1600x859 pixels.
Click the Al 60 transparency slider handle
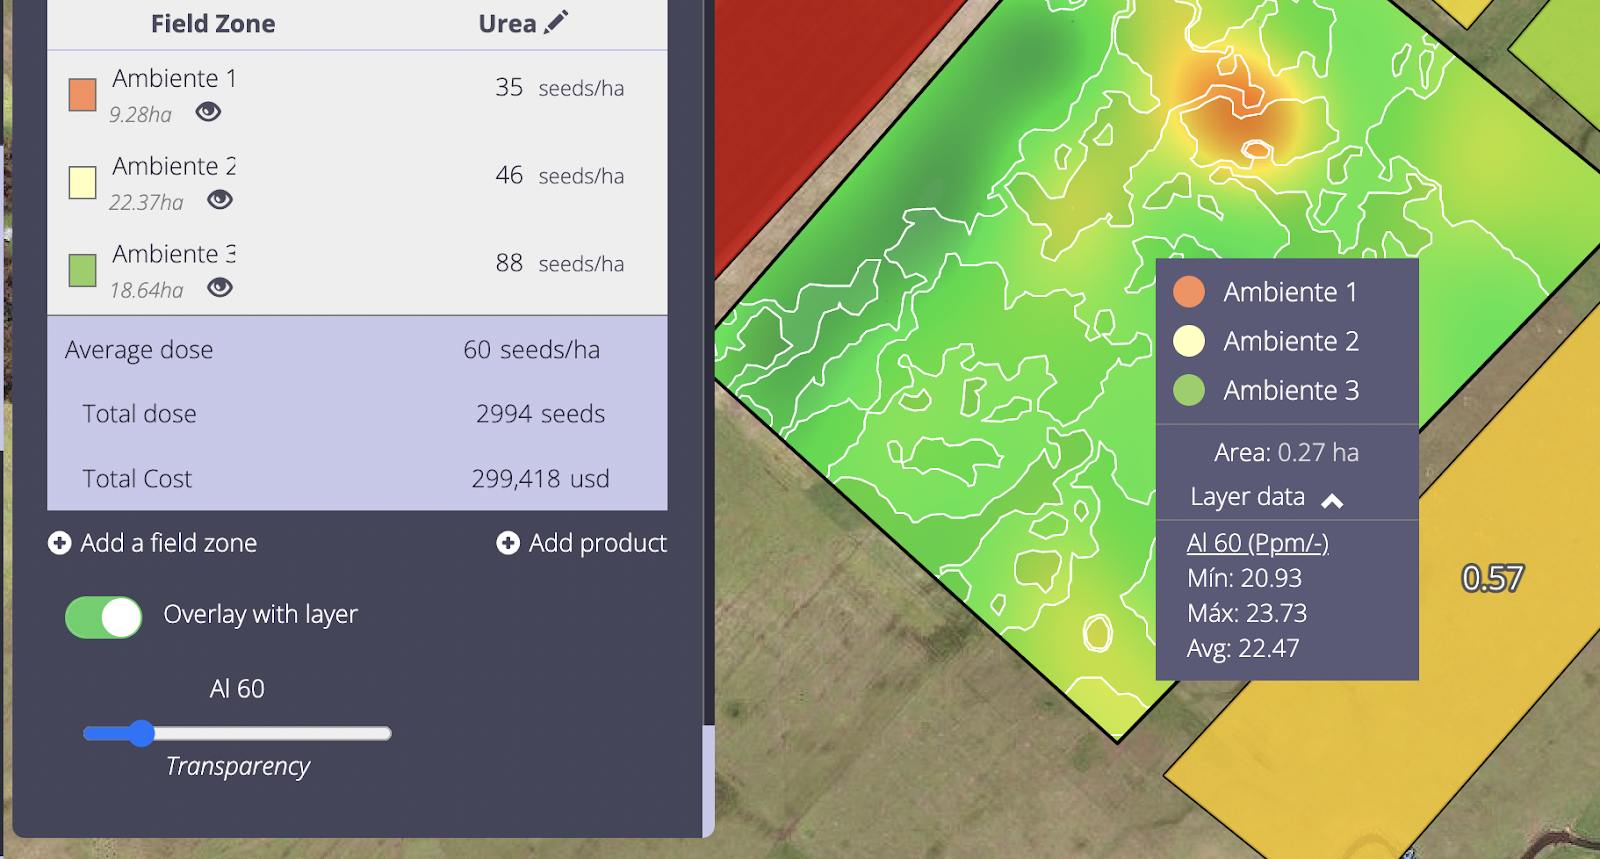coord(142,734)
